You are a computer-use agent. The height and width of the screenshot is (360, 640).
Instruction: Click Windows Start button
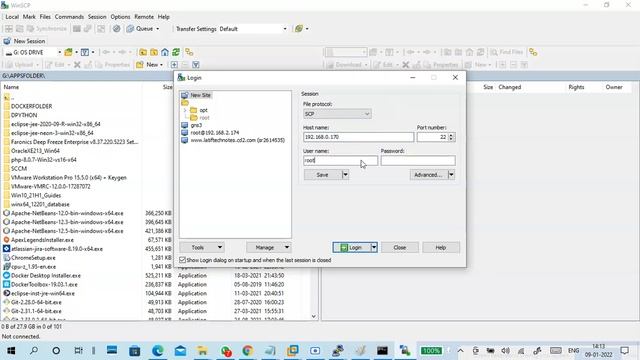11,351
